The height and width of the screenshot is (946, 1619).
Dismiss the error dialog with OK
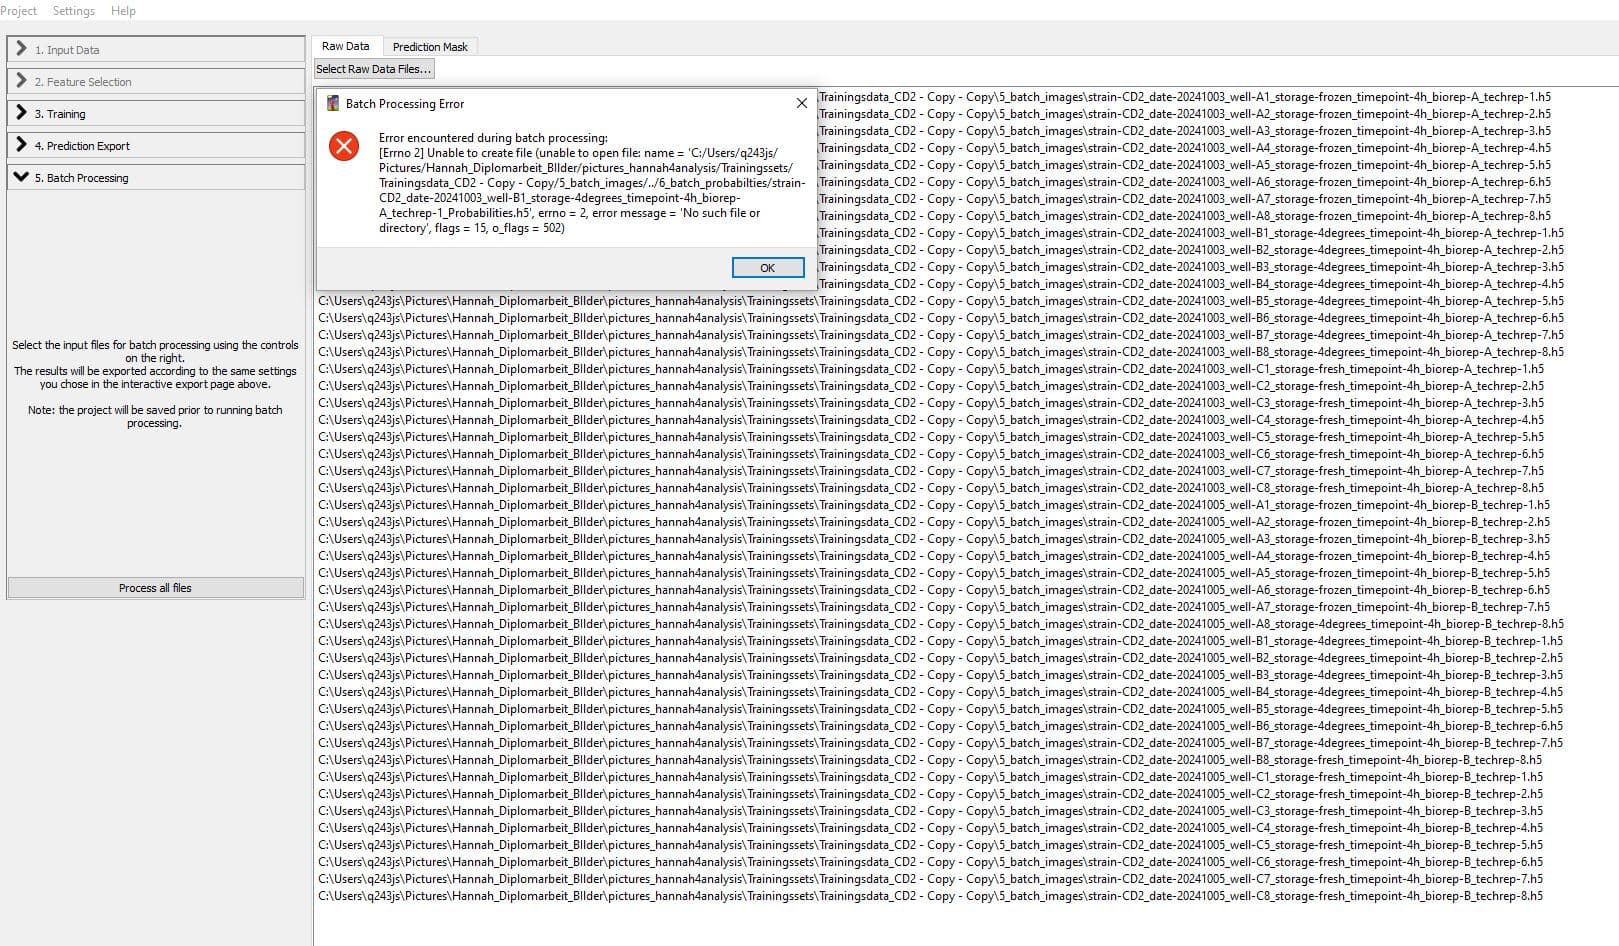(x=767, y=267)
